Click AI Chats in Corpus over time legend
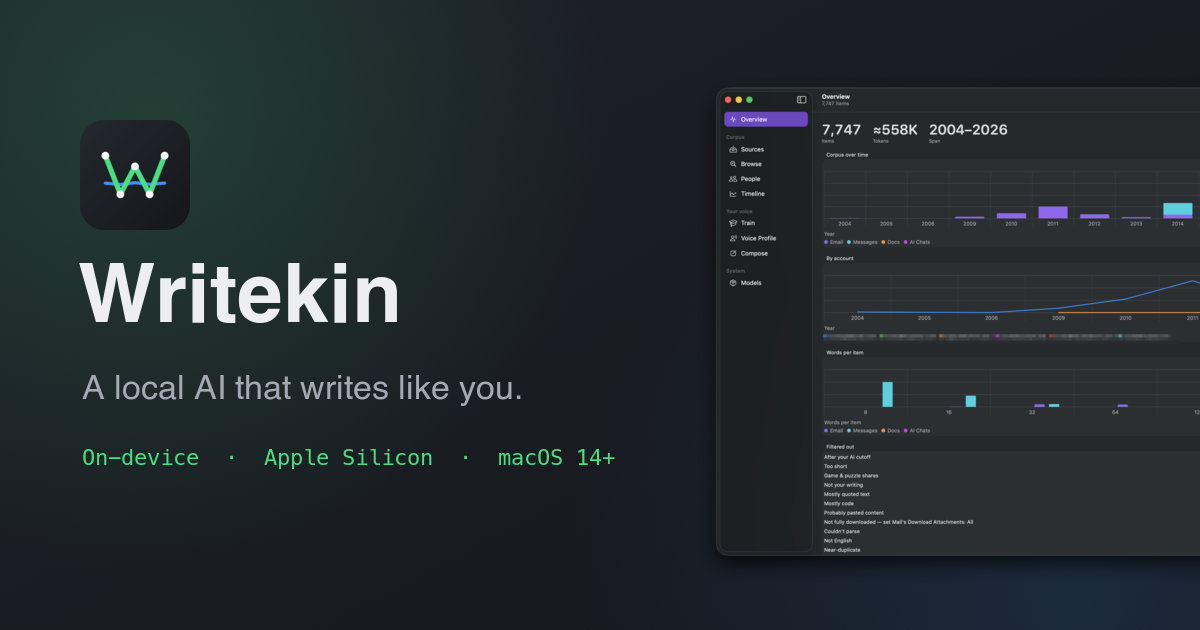Screen dimensions: 1200x630 [x=919, y=242]
